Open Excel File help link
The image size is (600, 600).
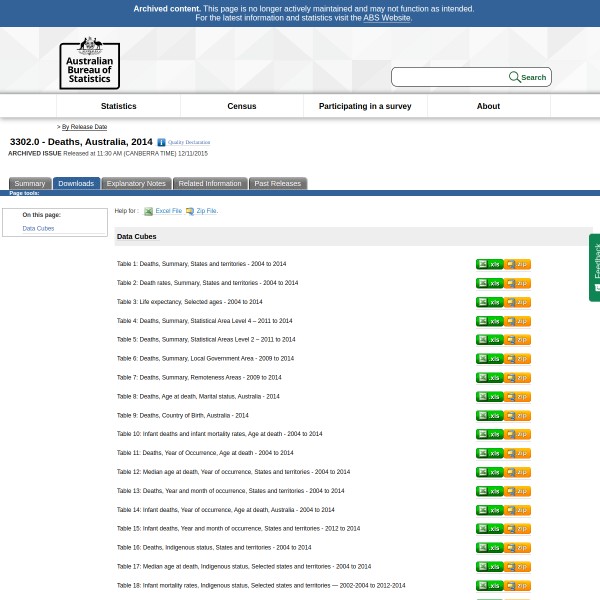[168, 211]
